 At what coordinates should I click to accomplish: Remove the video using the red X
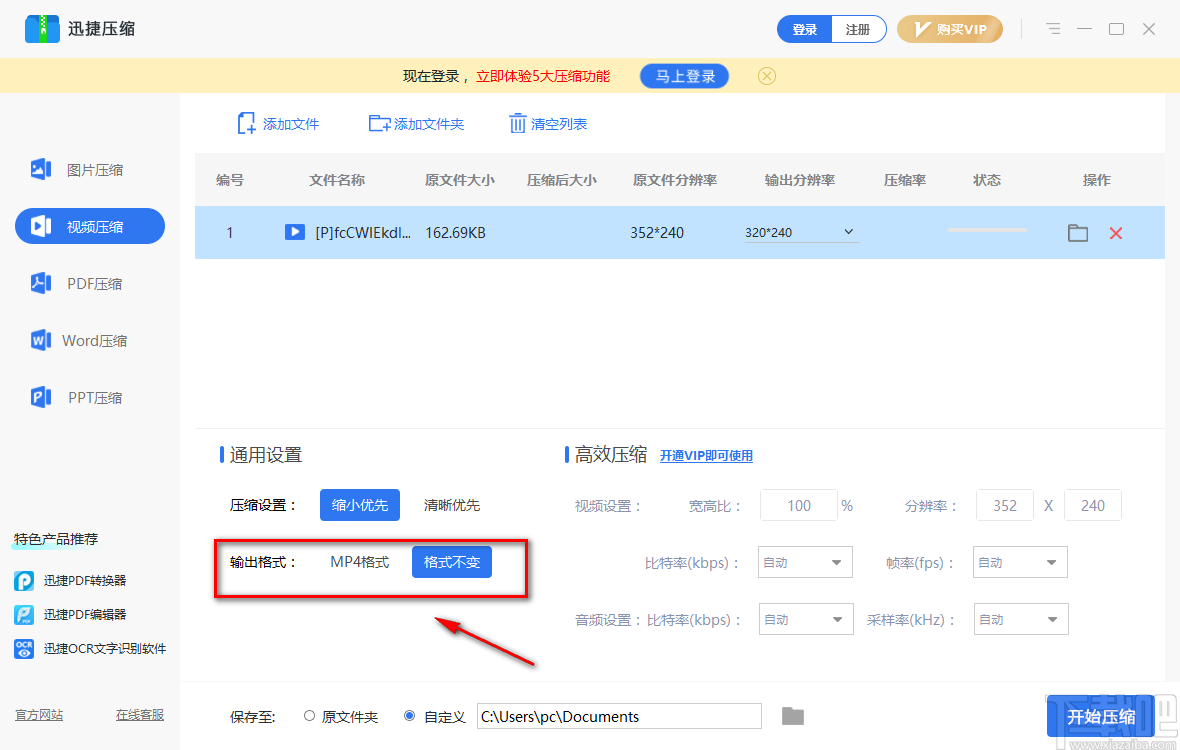coord(1115,232)
